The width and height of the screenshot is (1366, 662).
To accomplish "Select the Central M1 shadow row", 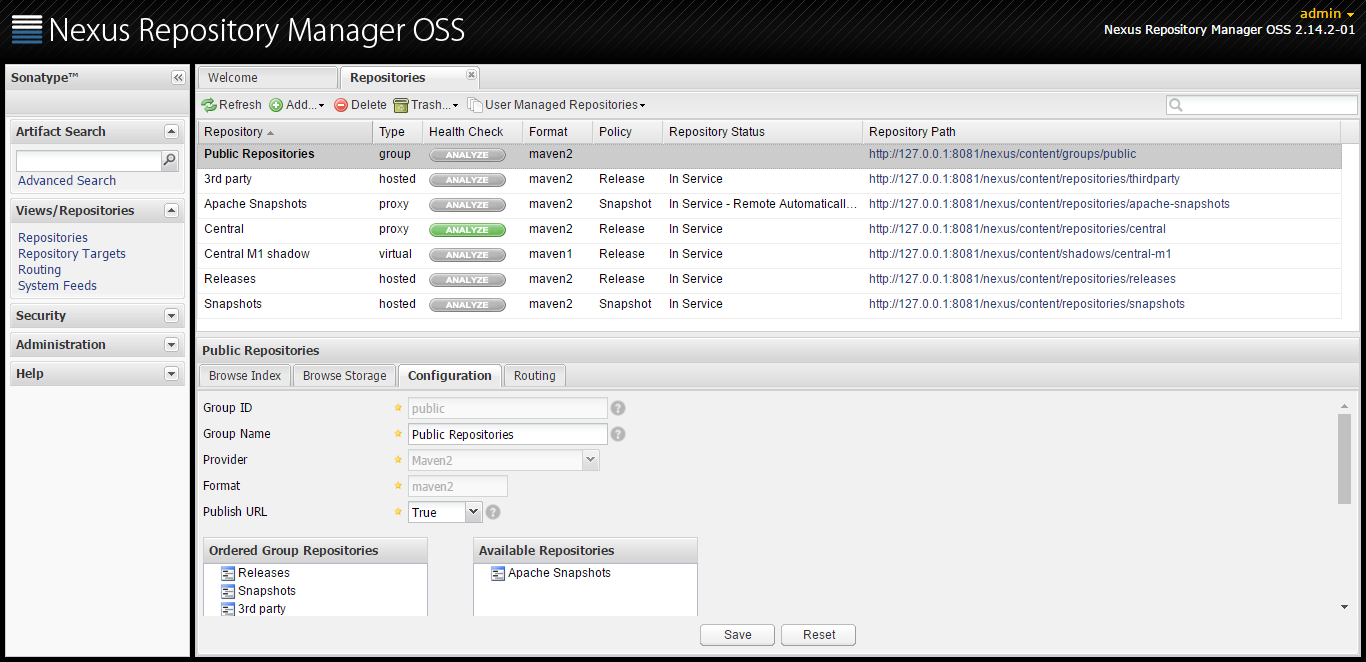I will [769, 254].
